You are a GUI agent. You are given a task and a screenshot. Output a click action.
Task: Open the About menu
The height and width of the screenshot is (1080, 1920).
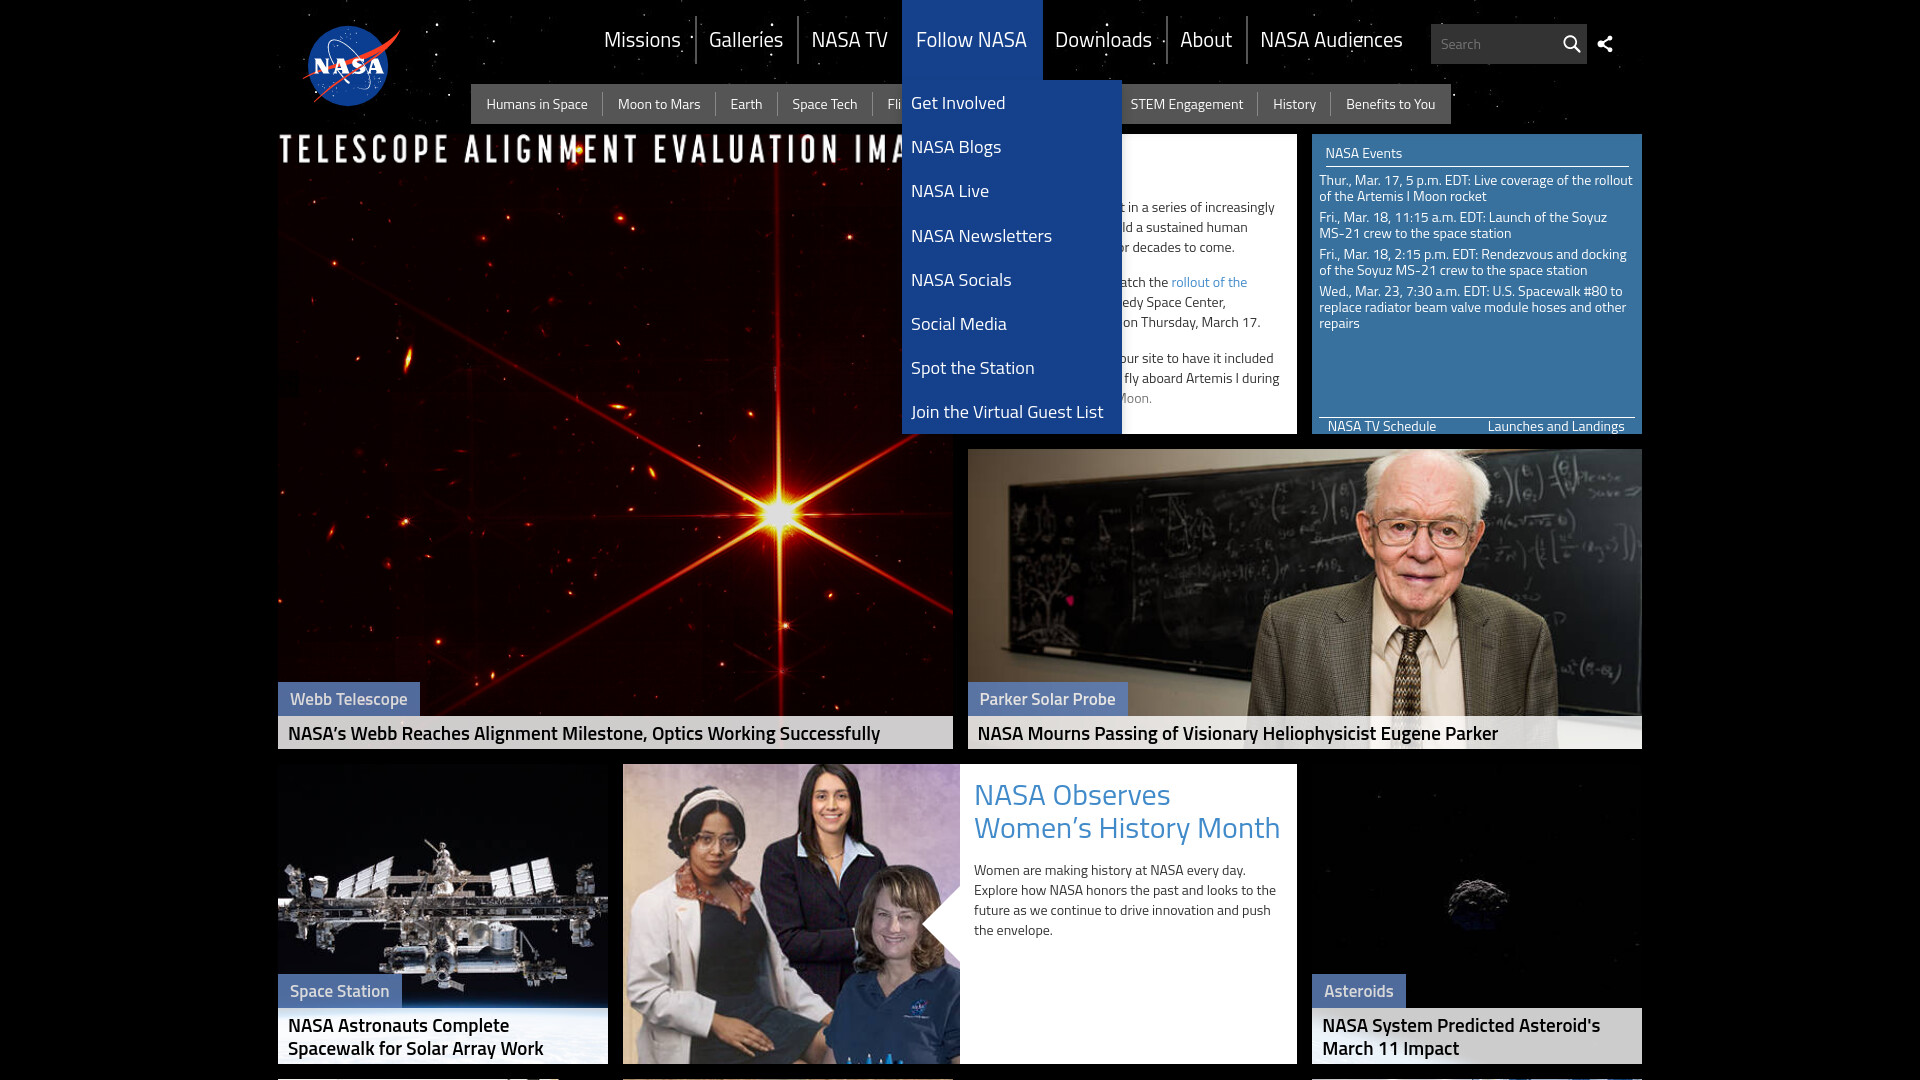pos(1206,40)
